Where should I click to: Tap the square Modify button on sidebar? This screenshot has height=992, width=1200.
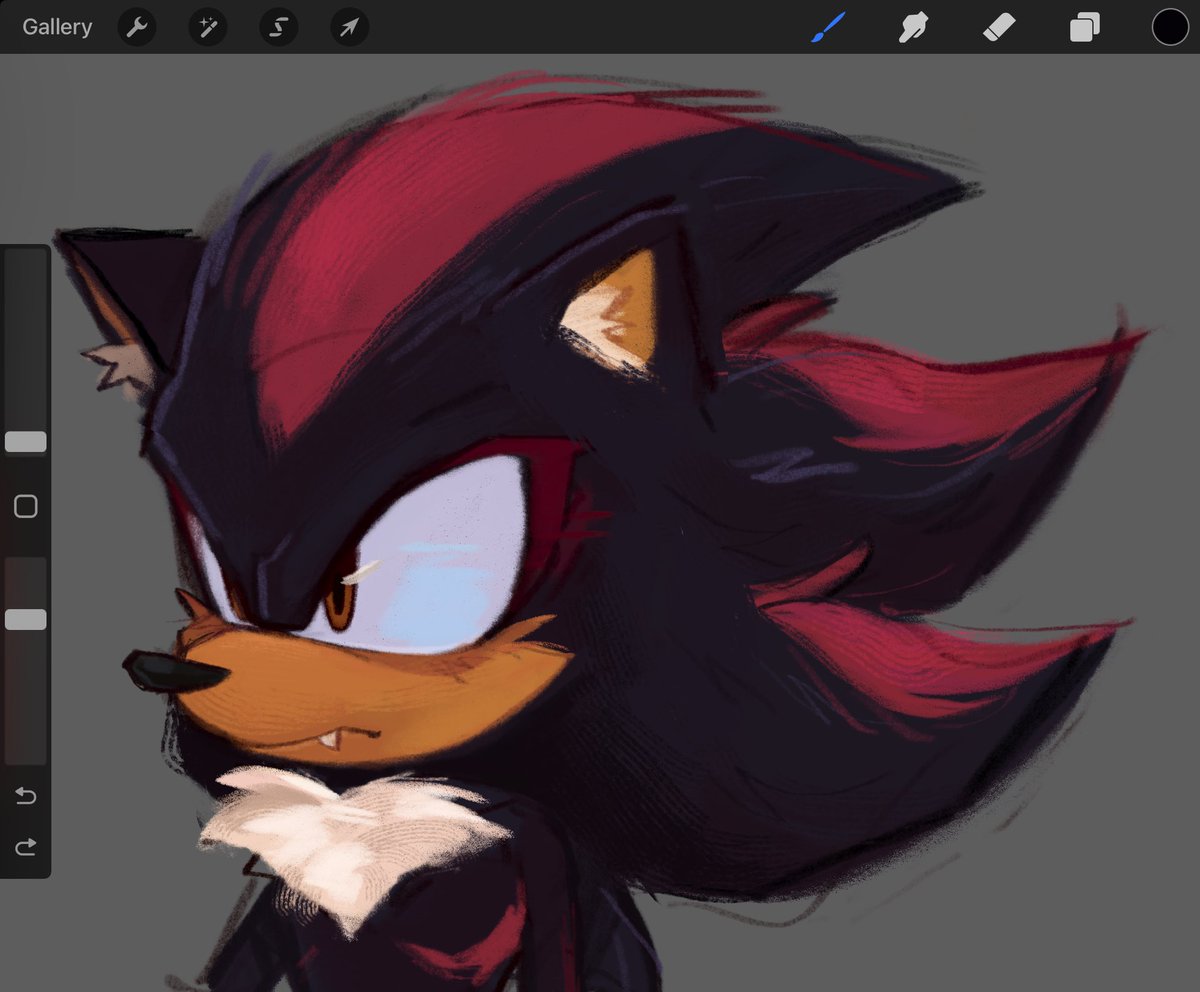[26, 506]
